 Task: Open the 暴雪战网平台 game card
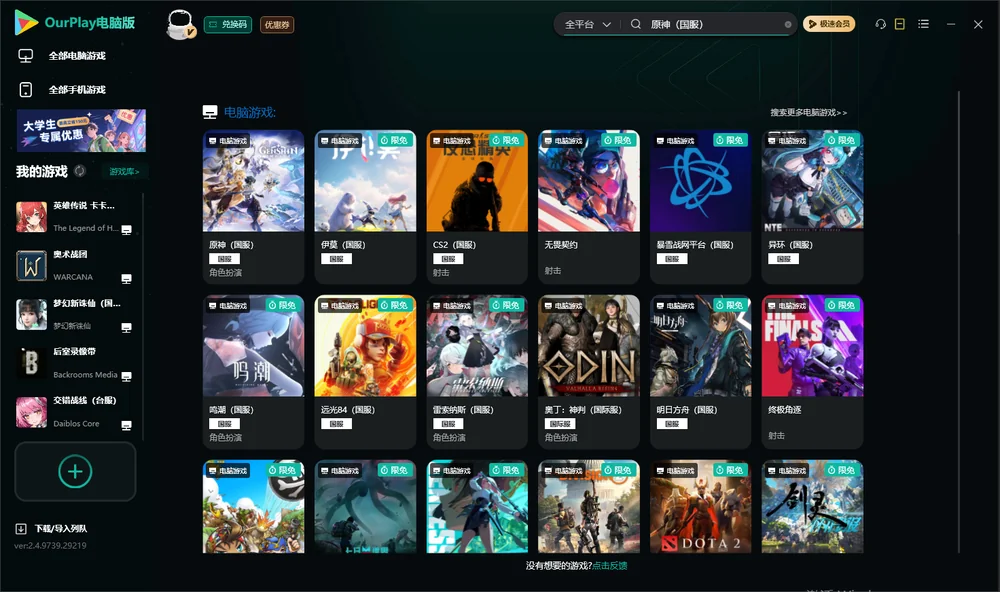coord(700,207)
